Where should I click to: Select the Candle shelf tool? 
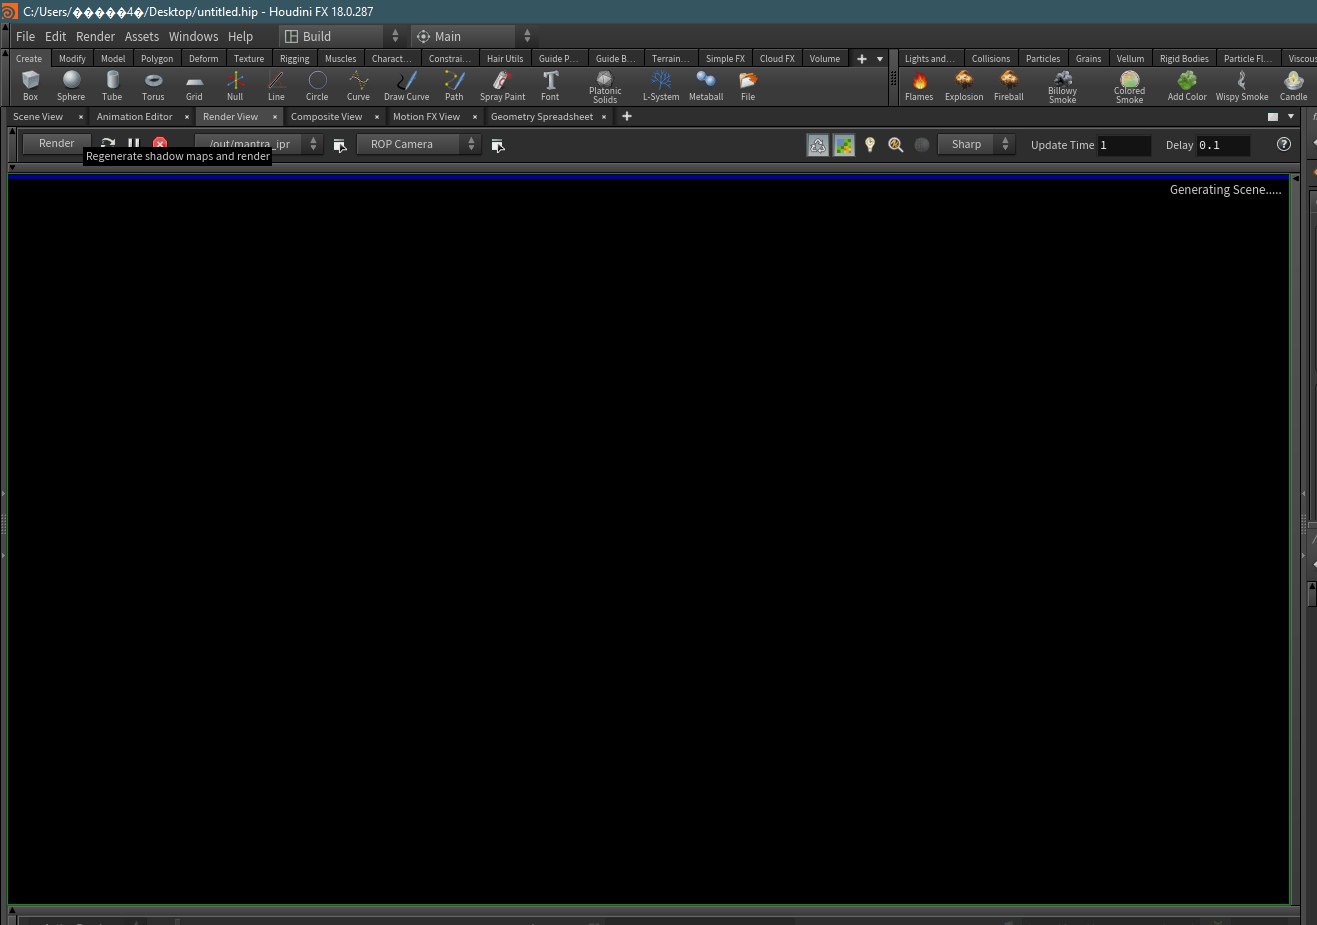coord(1294,85)
